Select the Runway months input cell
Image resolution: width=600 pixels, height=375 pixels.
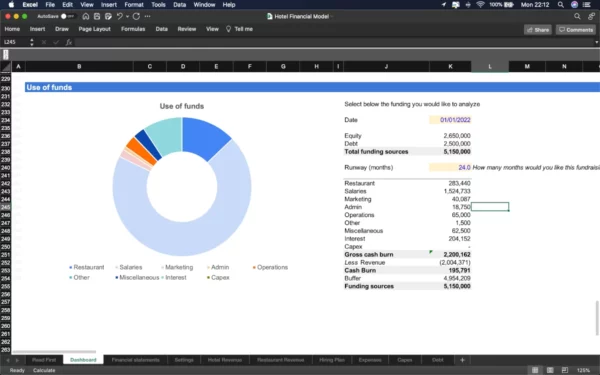[450, 167]
